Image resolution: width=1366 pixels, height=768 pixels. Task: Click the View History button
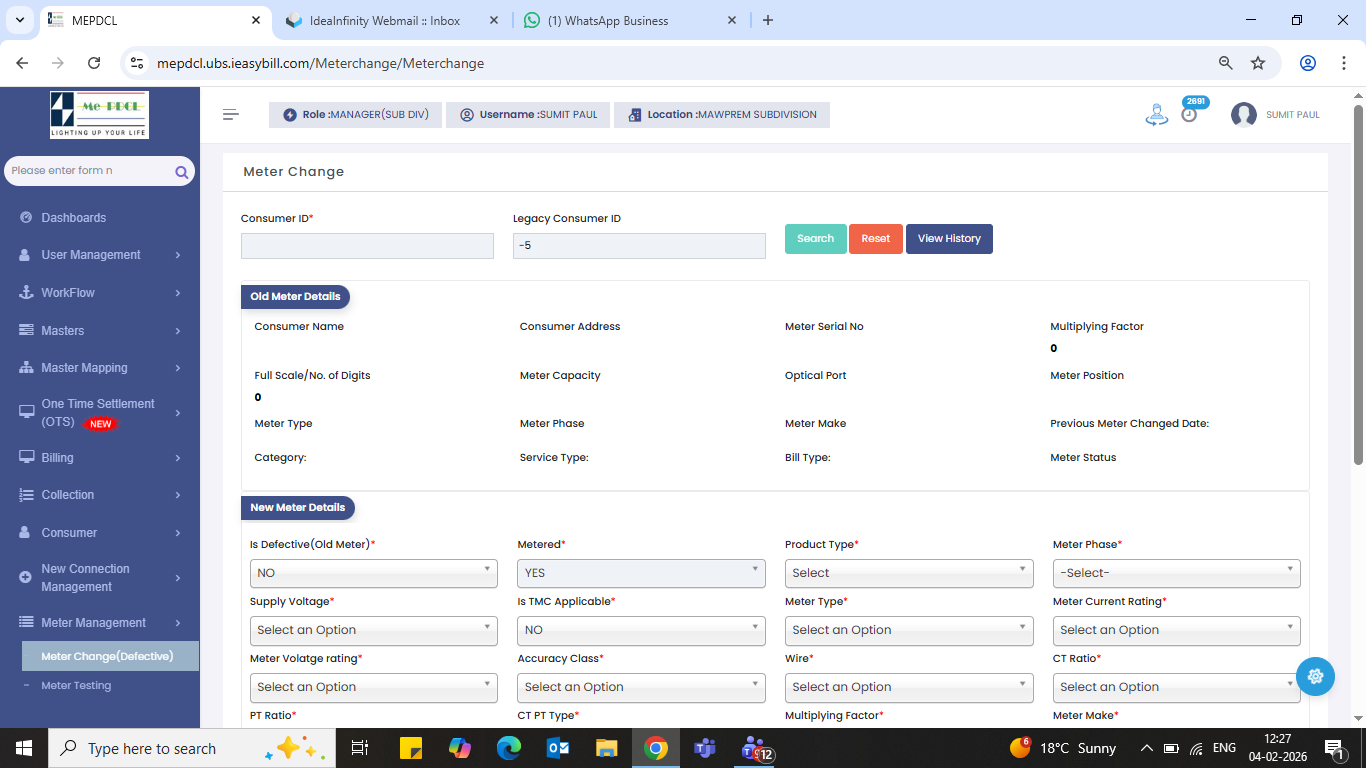click(x=949, y=239)
